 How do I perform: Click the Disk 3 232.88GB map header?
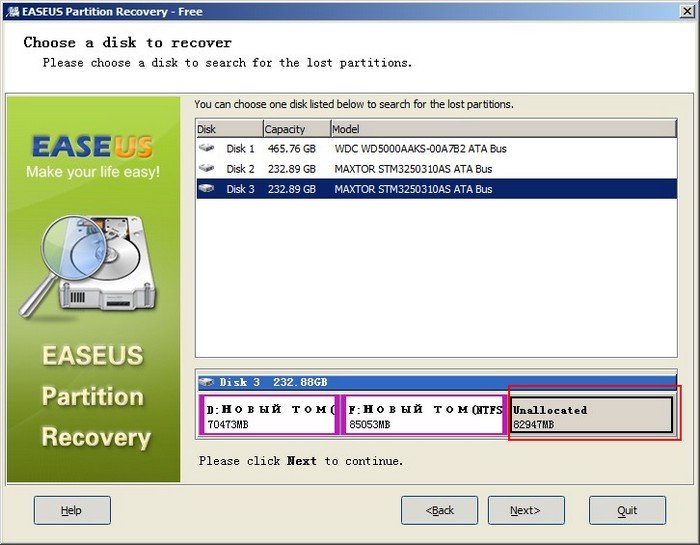(437, 382)
